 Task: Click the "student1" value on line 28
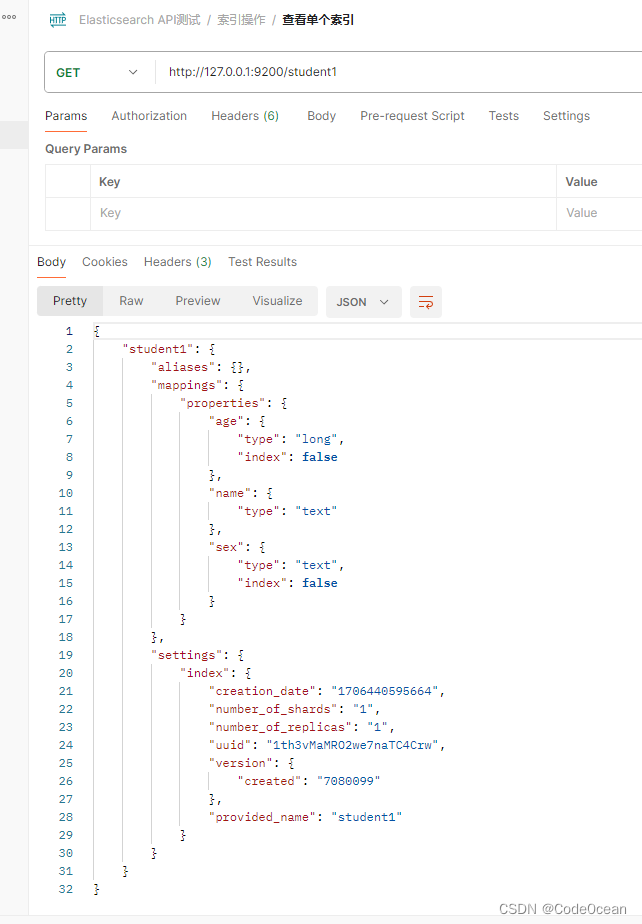tap(366, 817)
